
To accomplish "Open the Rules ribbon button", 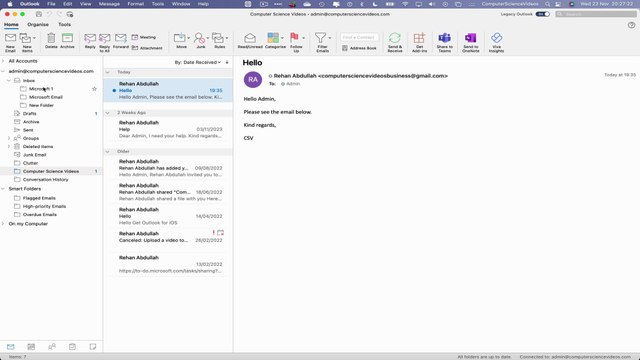I will (x=220, y=41).
